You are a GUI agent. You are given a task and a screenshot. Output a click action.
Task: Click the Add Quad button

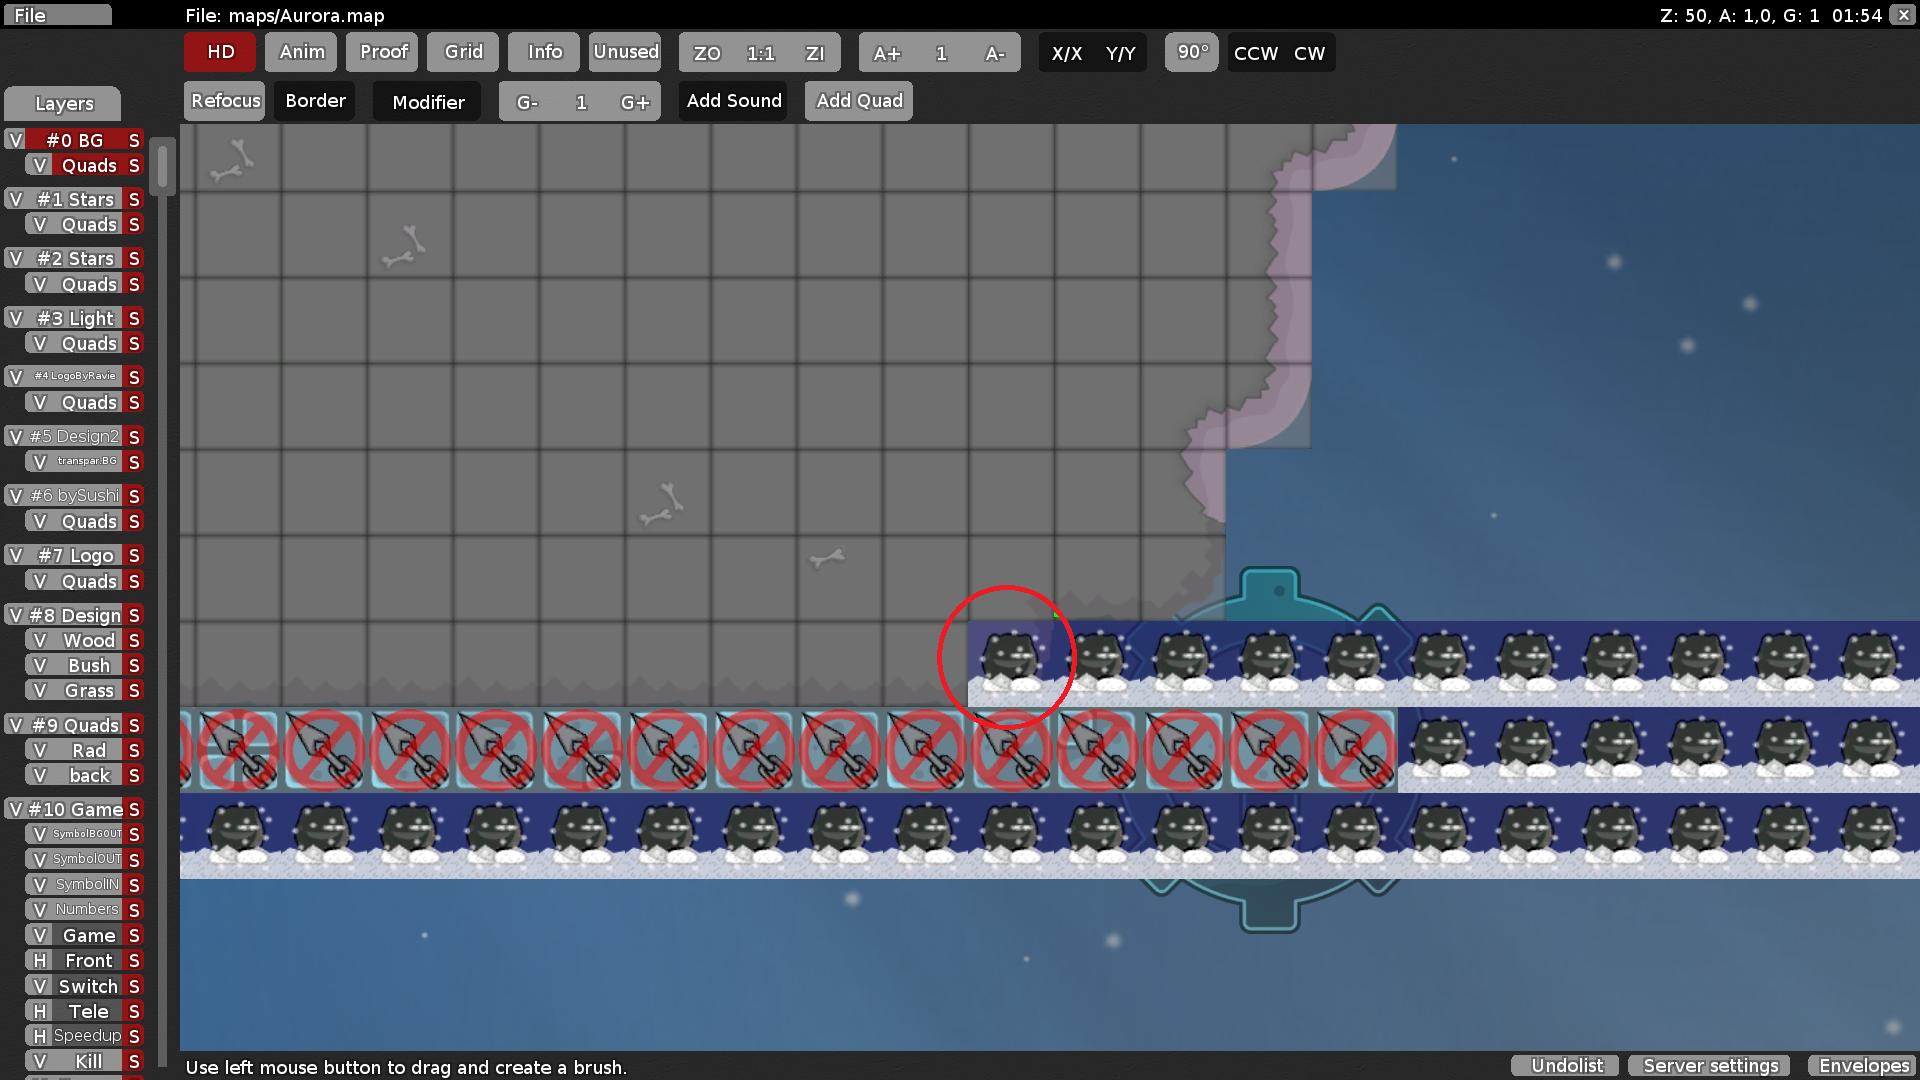point(859,101)
